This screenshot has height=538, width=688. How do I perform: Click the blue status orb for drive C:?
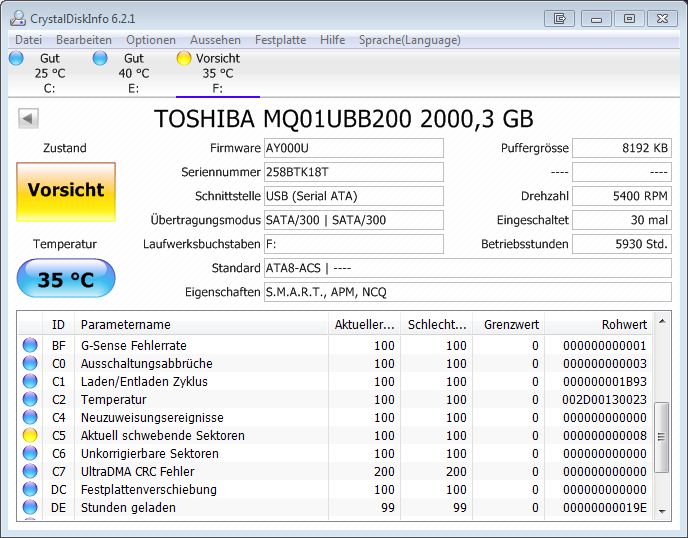point(16,58)
